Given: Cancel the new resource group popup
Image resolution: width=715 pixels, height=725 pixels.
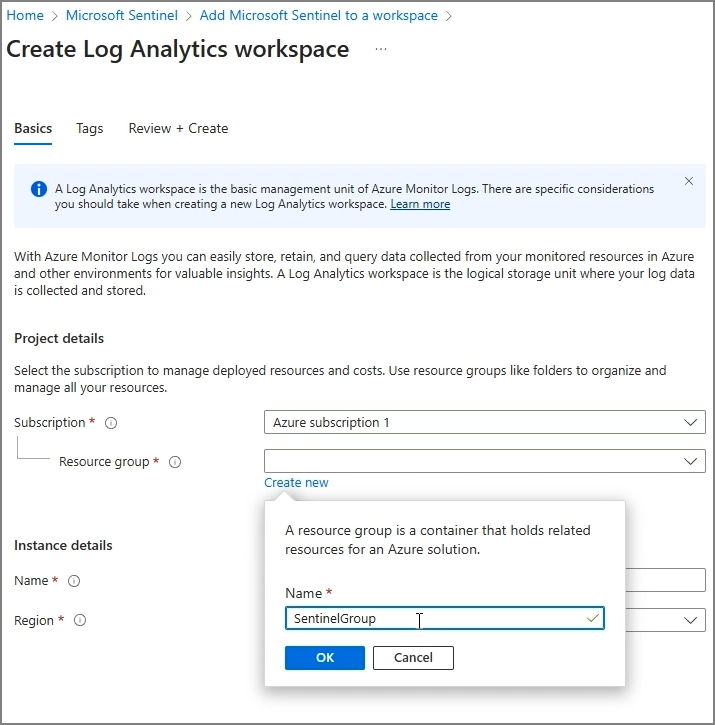Looking at the screenshot, I should 413,657.
